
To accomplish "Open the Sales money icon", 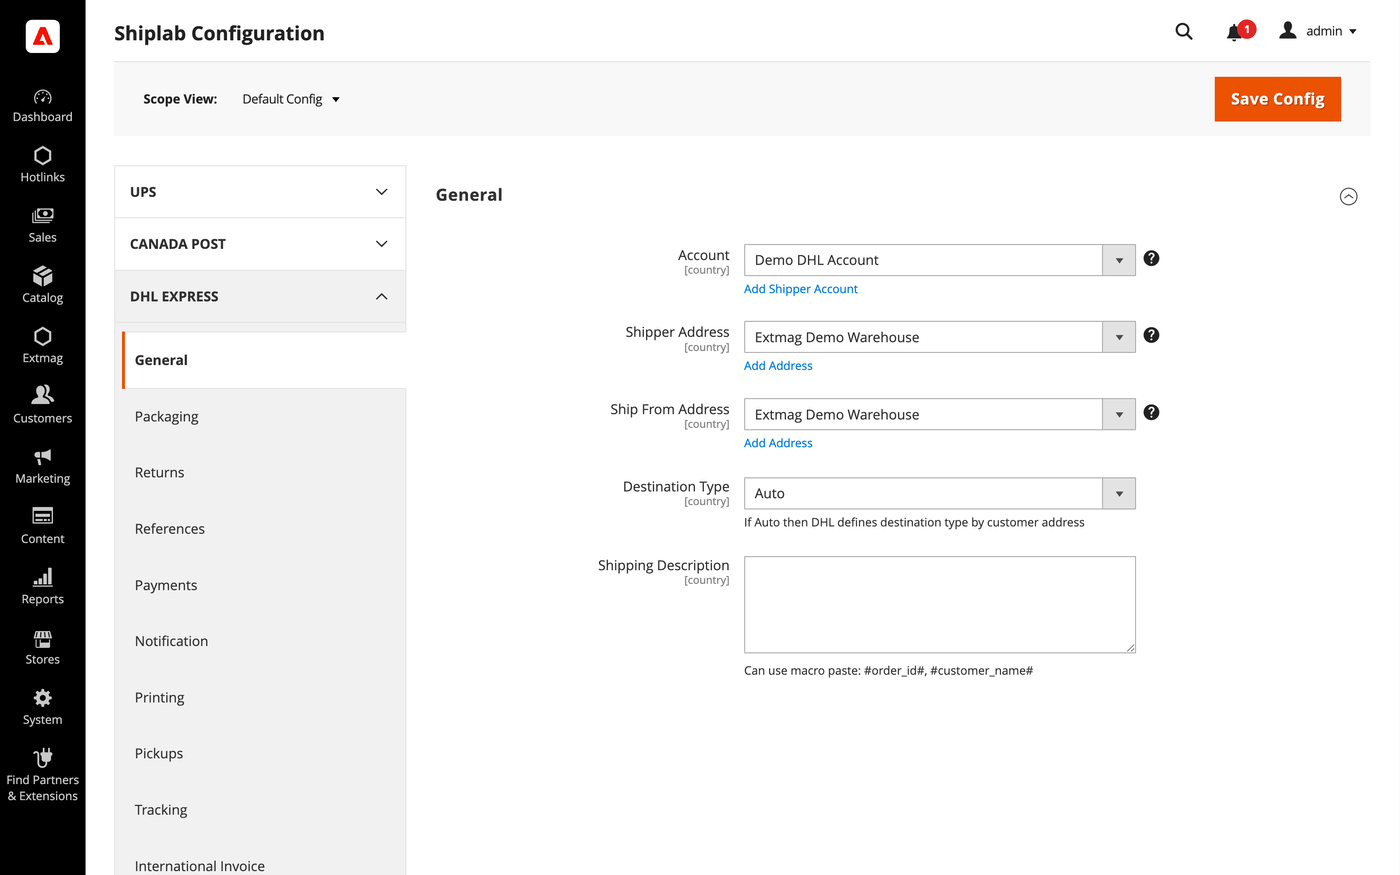I will click(x=42, y=216).
